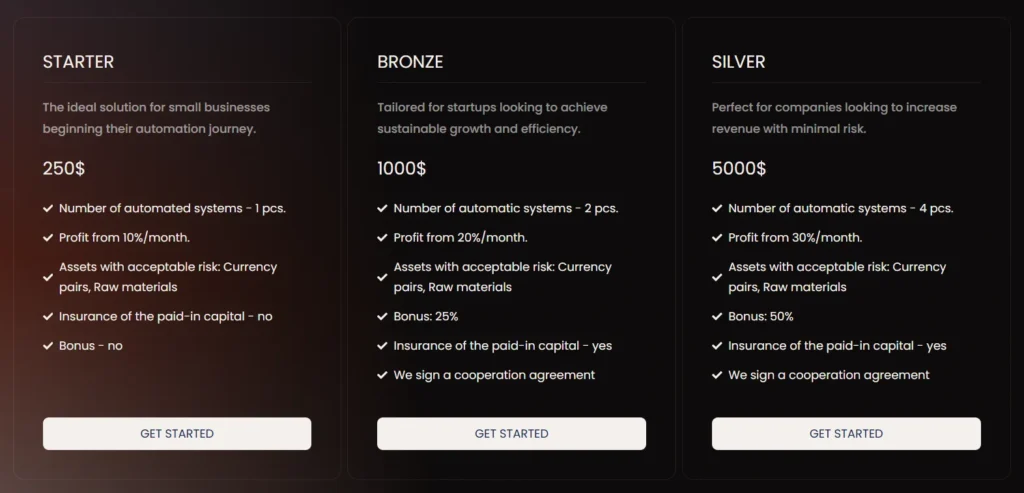Click the BRONZE plan heading

tap(410, 62)
